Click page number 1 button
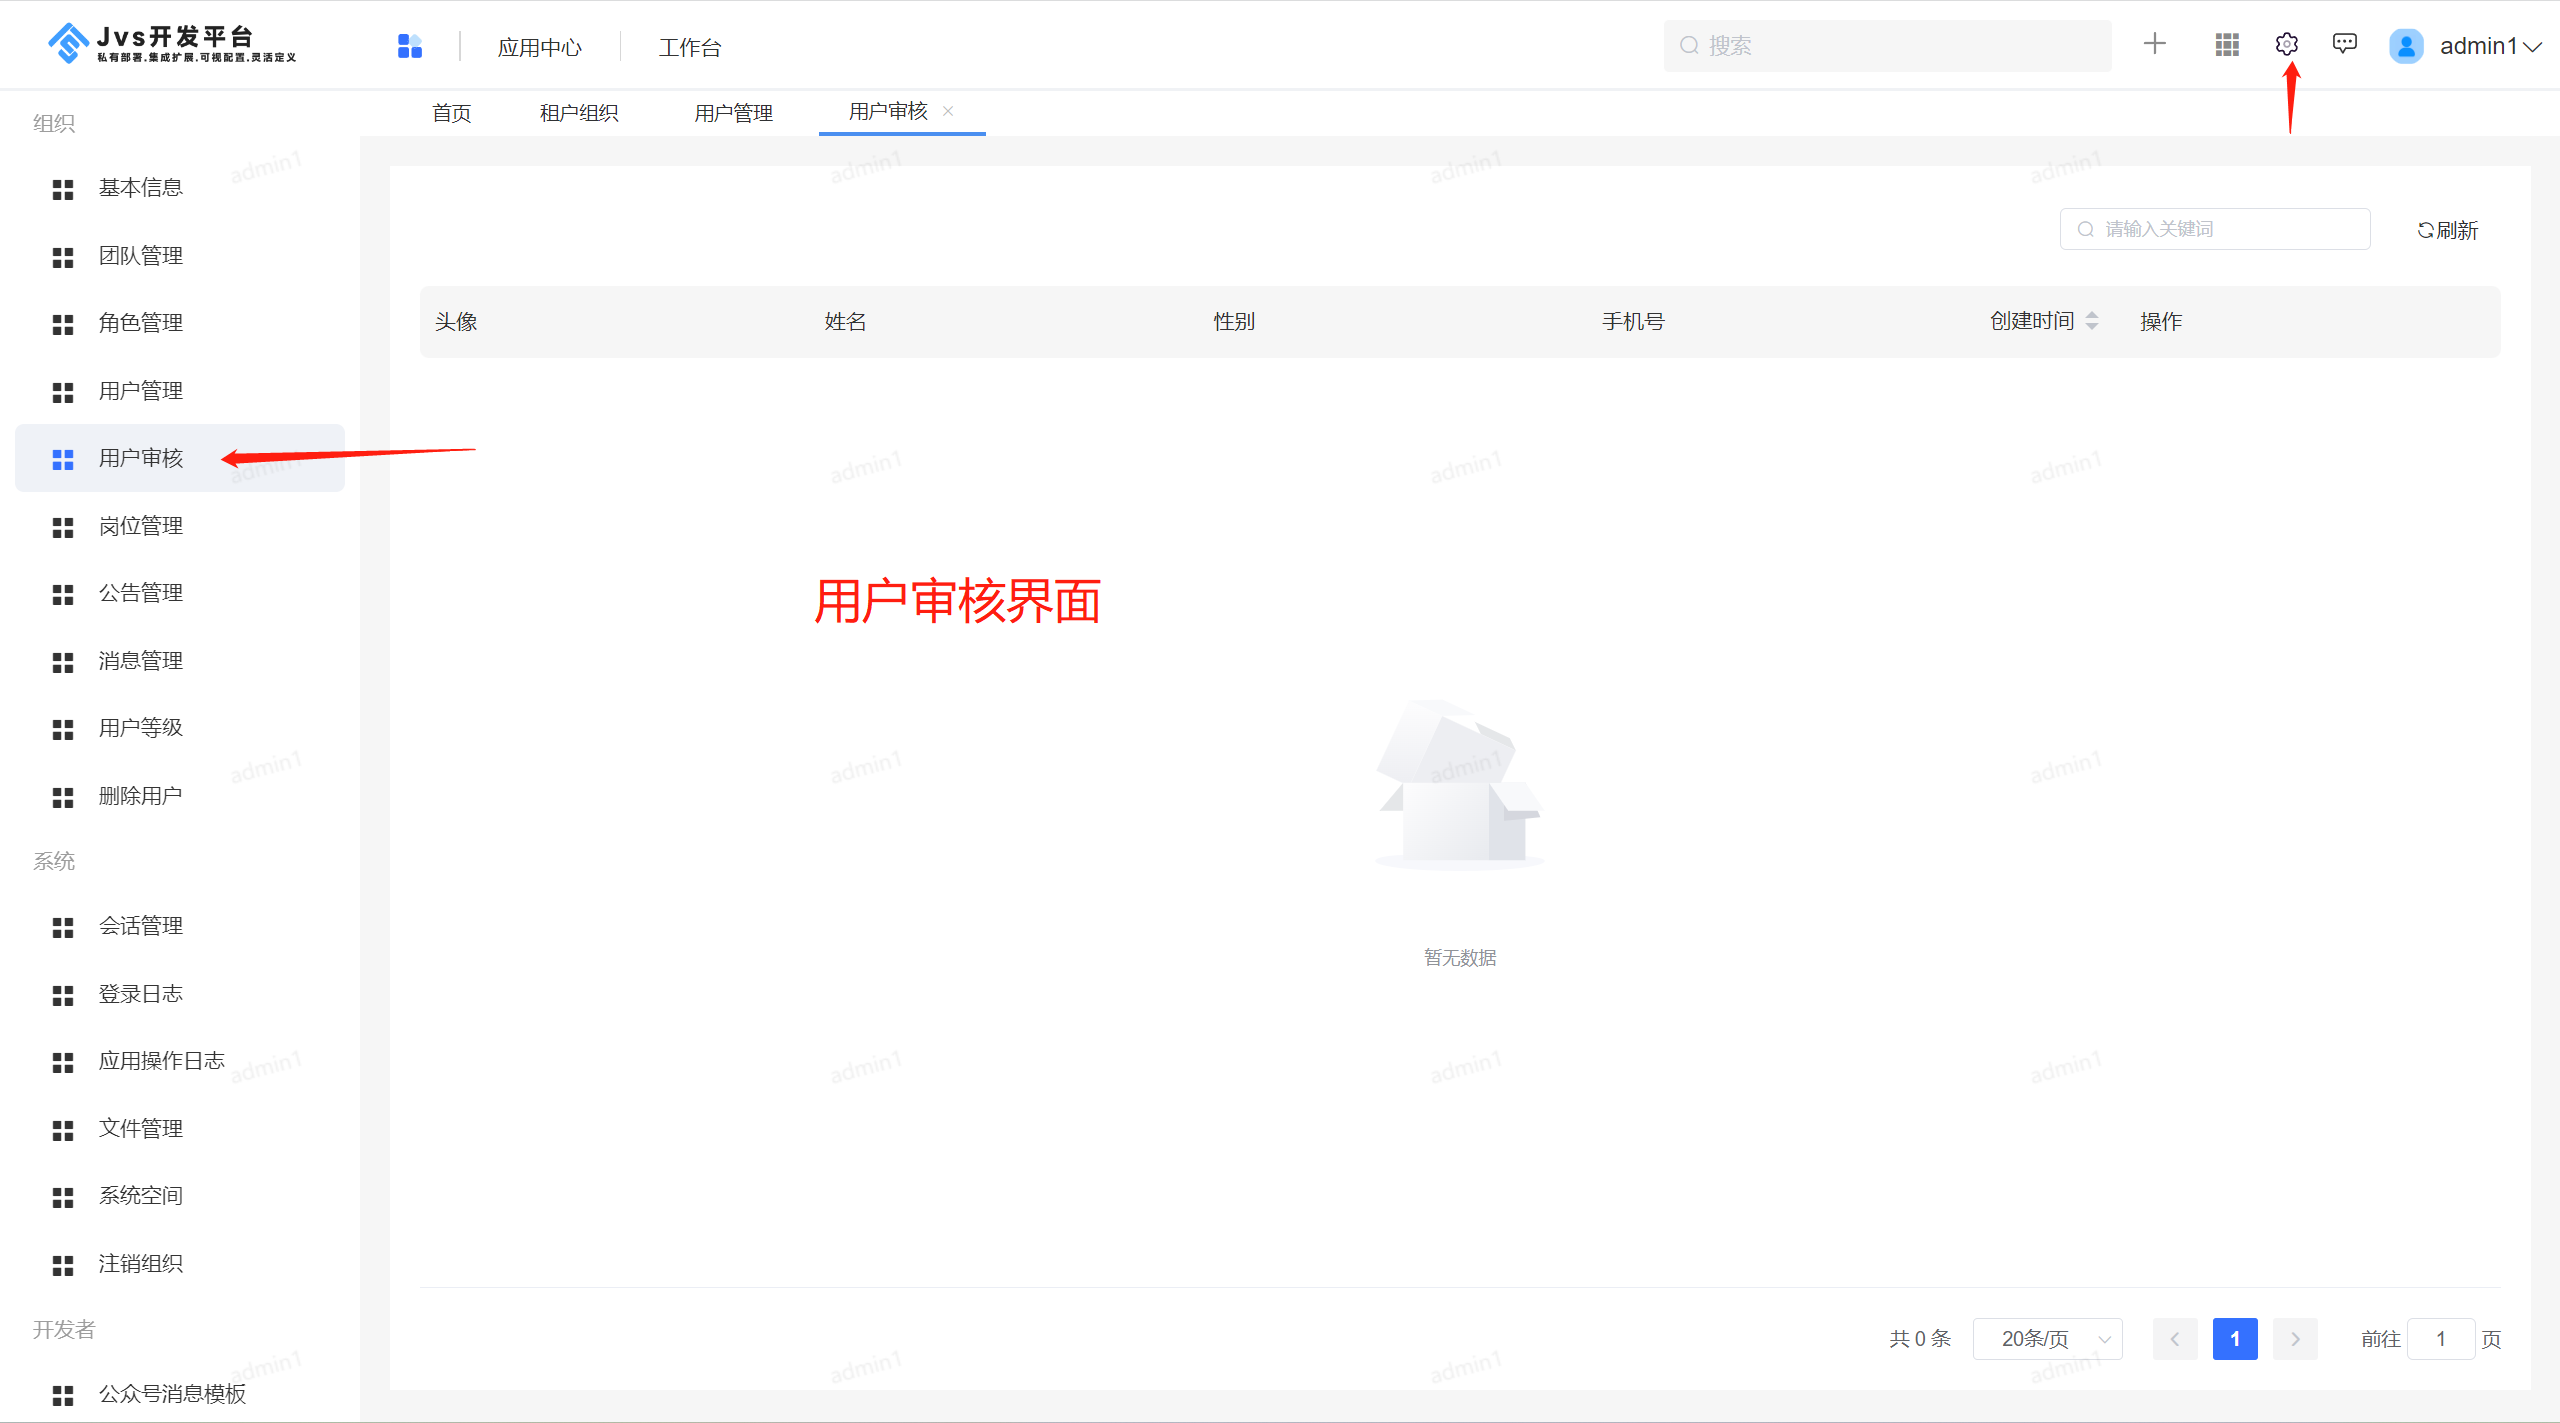2560x1423 pixels. coord(2234,1339)
